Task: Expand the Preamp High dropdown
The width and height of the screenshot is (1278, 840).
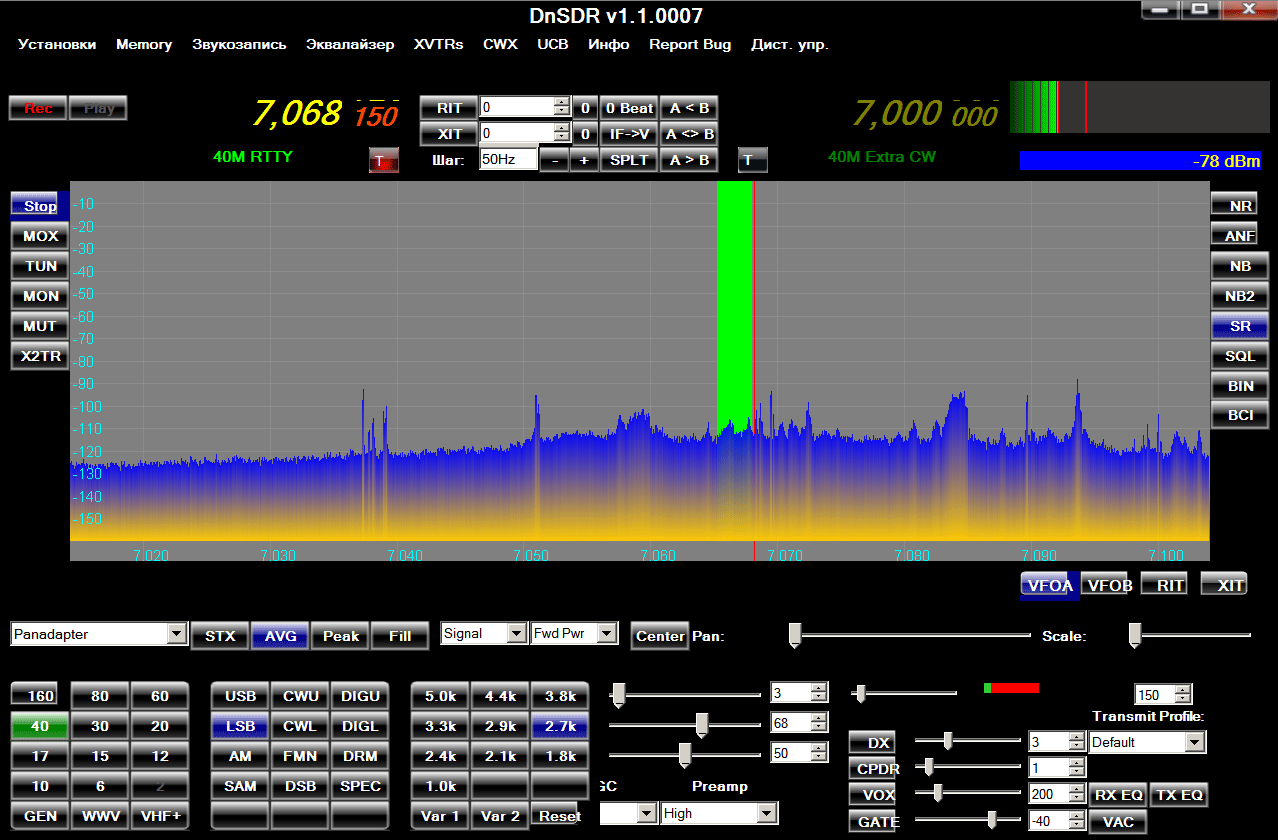Action: click(x=767, y=814)
